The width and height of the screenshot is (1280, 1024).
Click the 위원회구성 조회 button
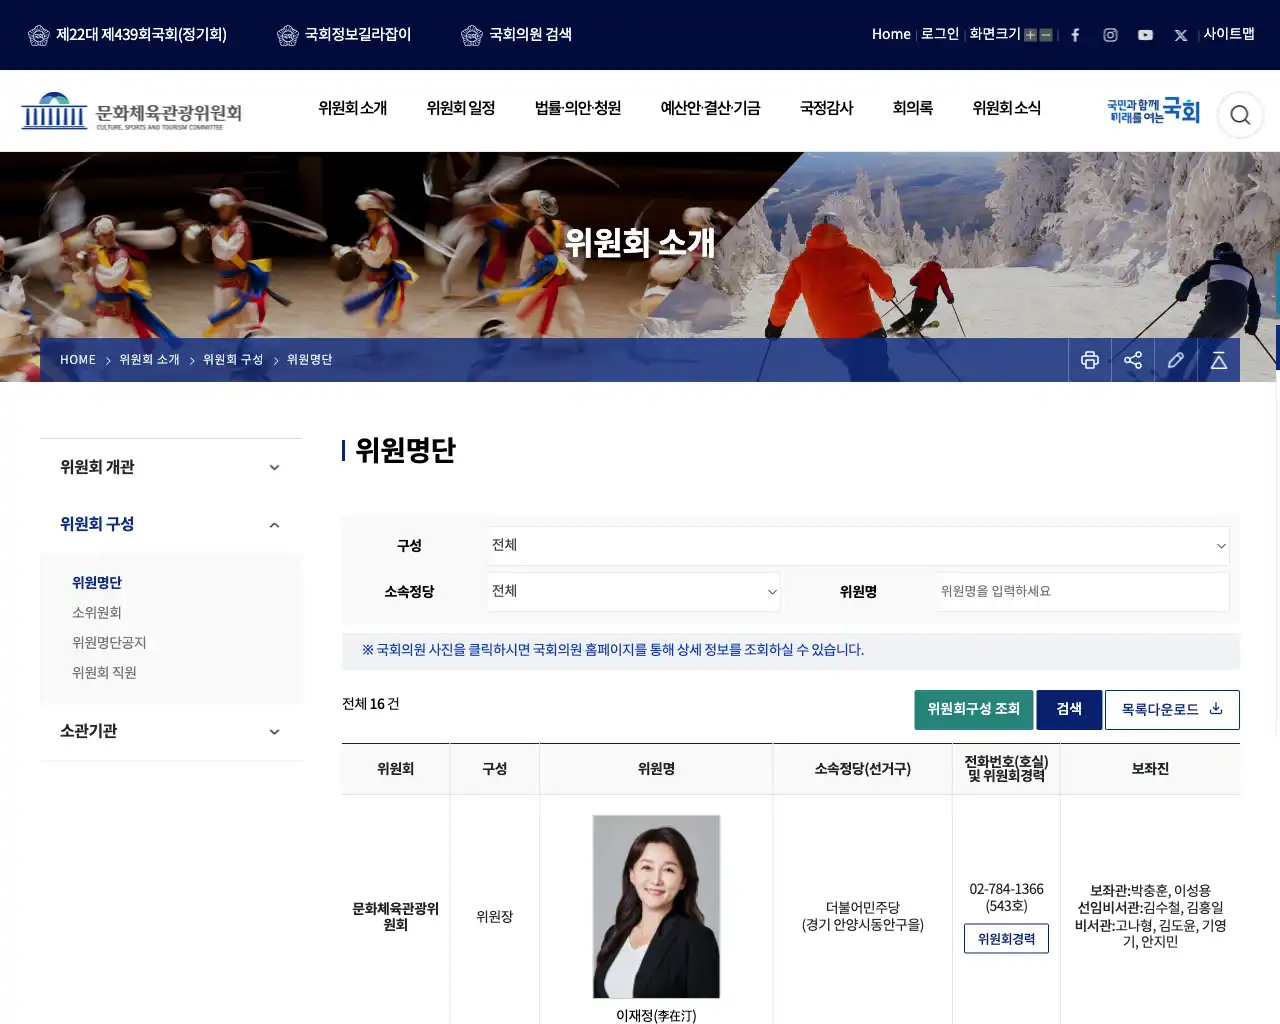click(x=973, y=709)
